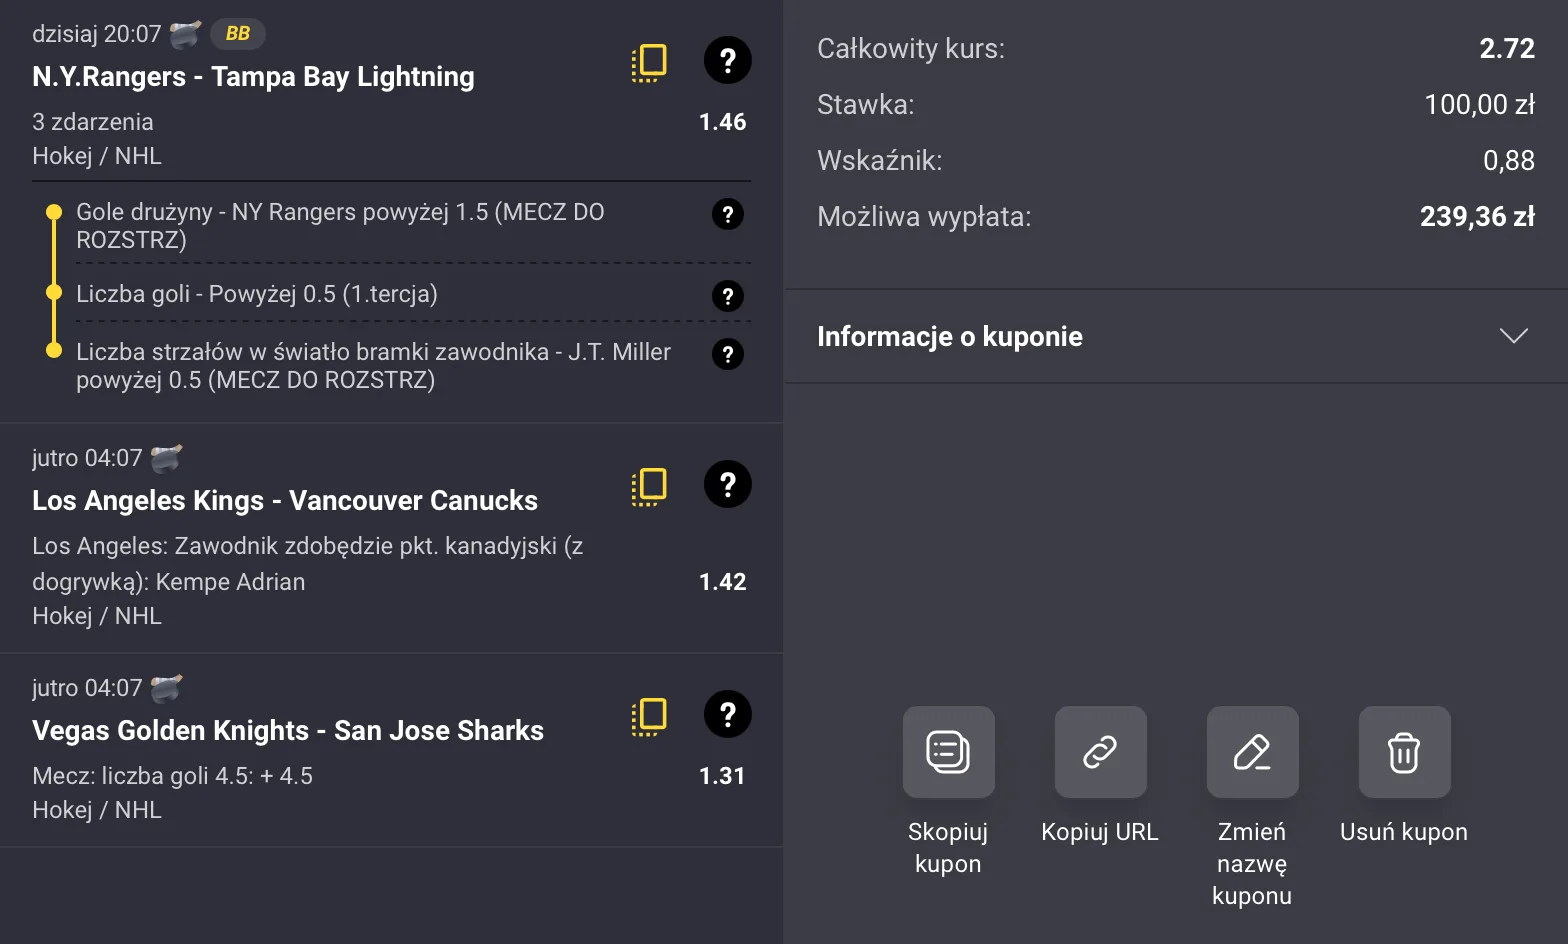
Task: Click the copy icon next to N.Y.Rangers match
Action: (x=648, y=61)
